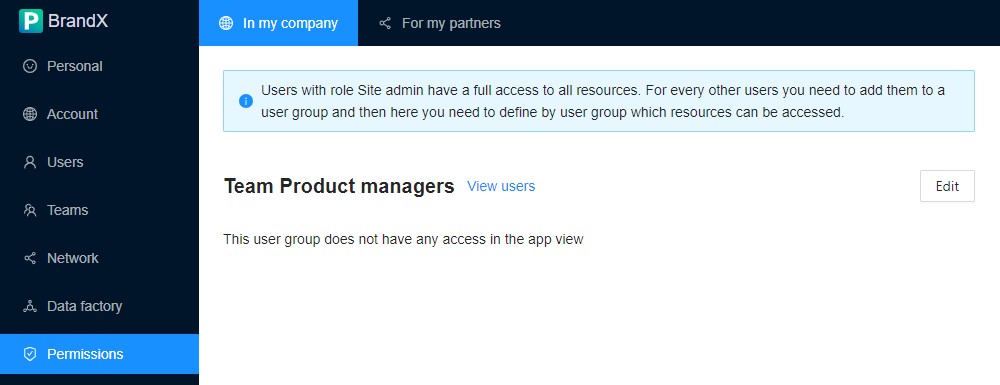1000x385 pixels.
Task: Click the BrandX logo icon
Action: coord(31,21)
